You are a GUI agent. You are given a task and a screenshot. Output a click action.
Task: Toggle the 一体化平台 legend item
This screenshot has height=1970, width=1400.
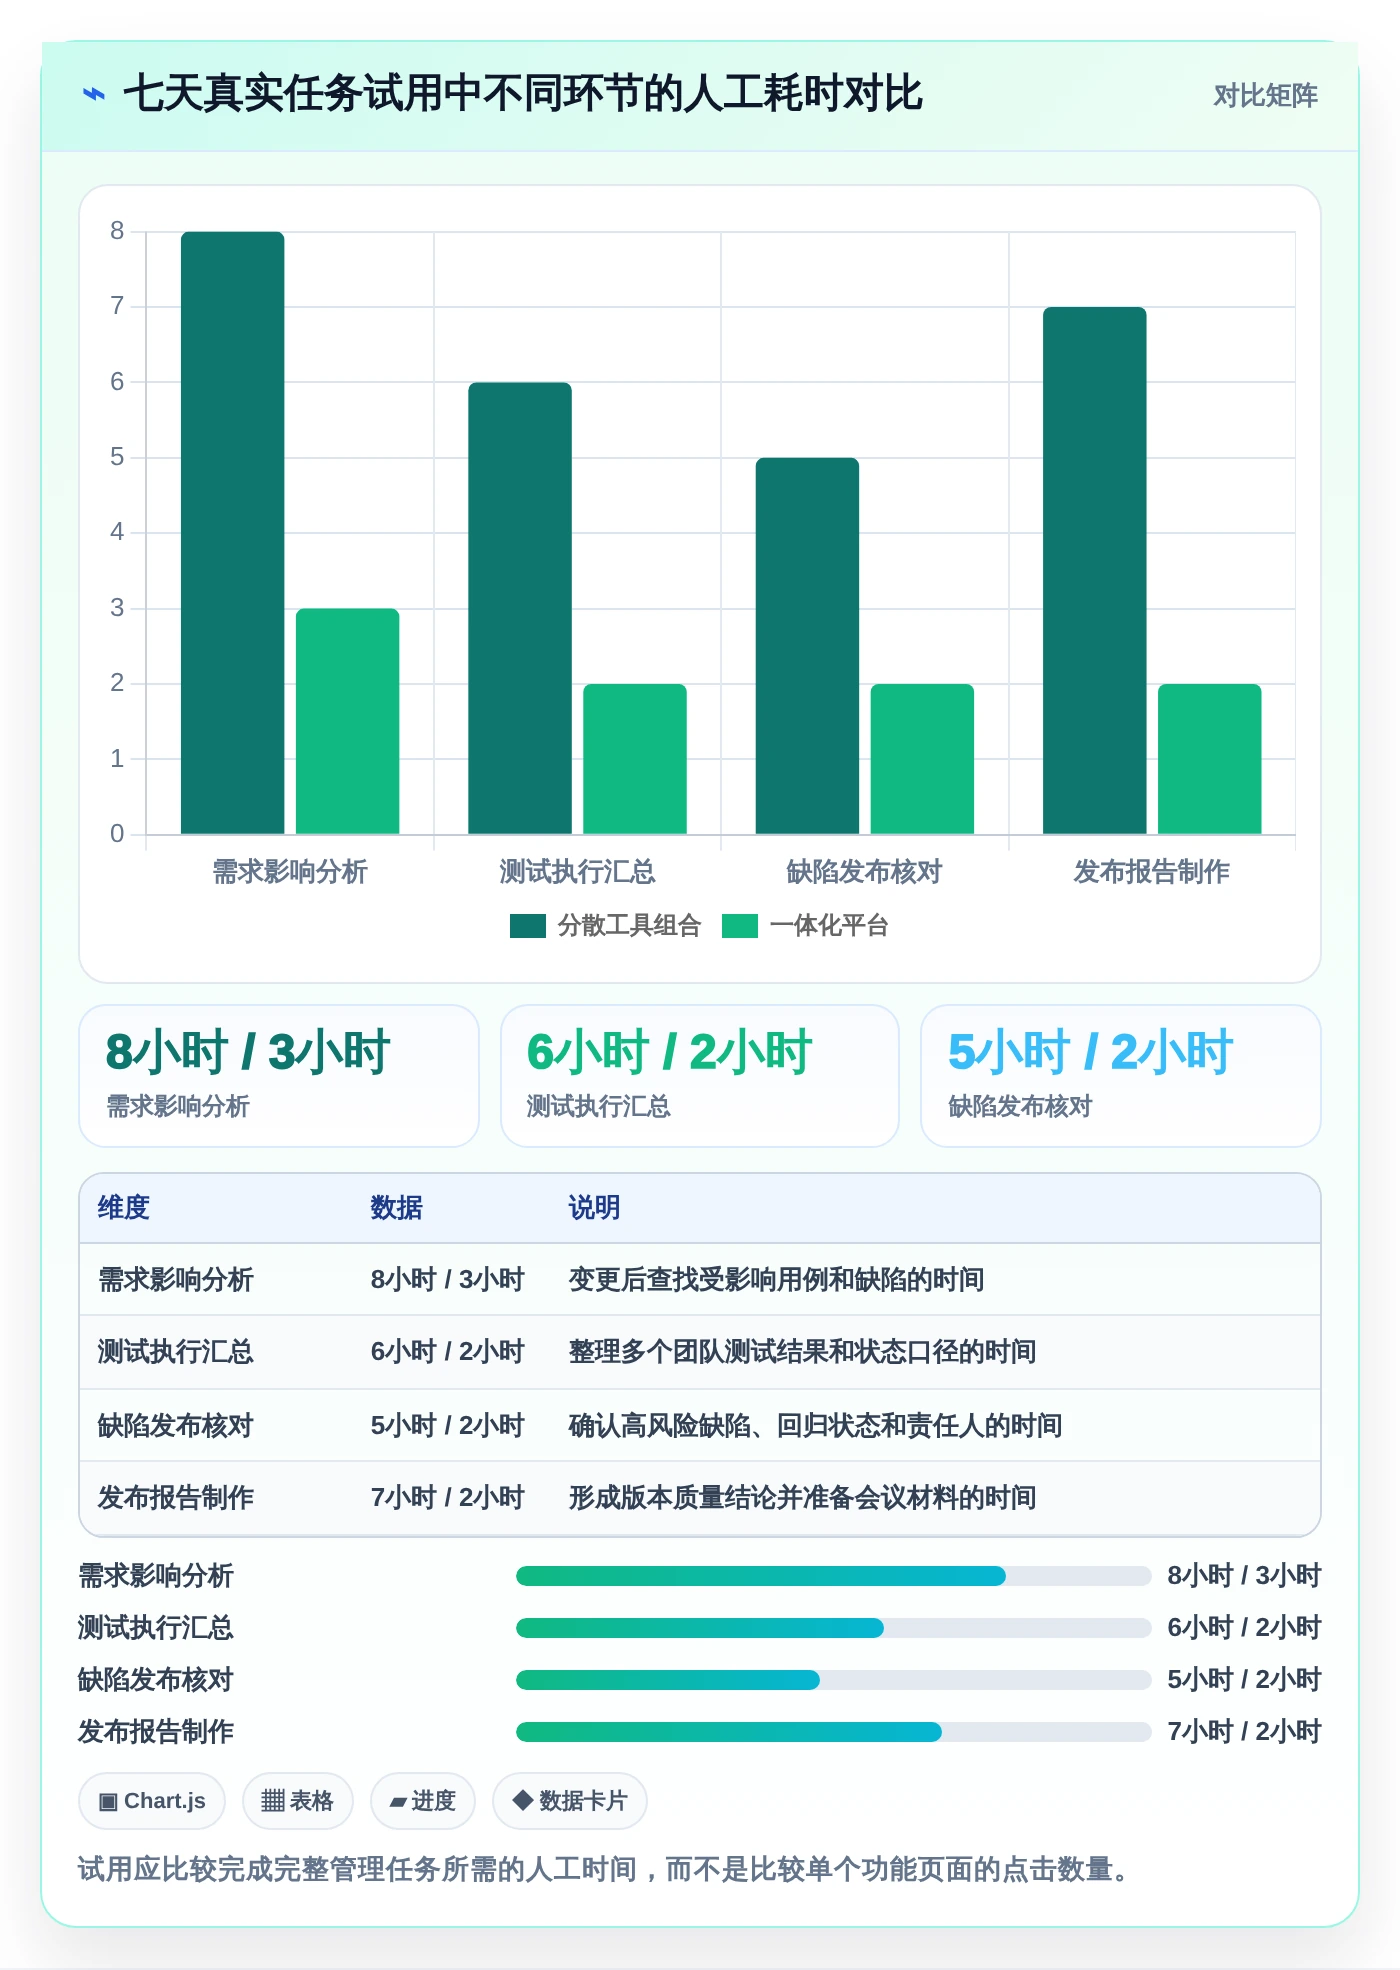coord(805,926)
